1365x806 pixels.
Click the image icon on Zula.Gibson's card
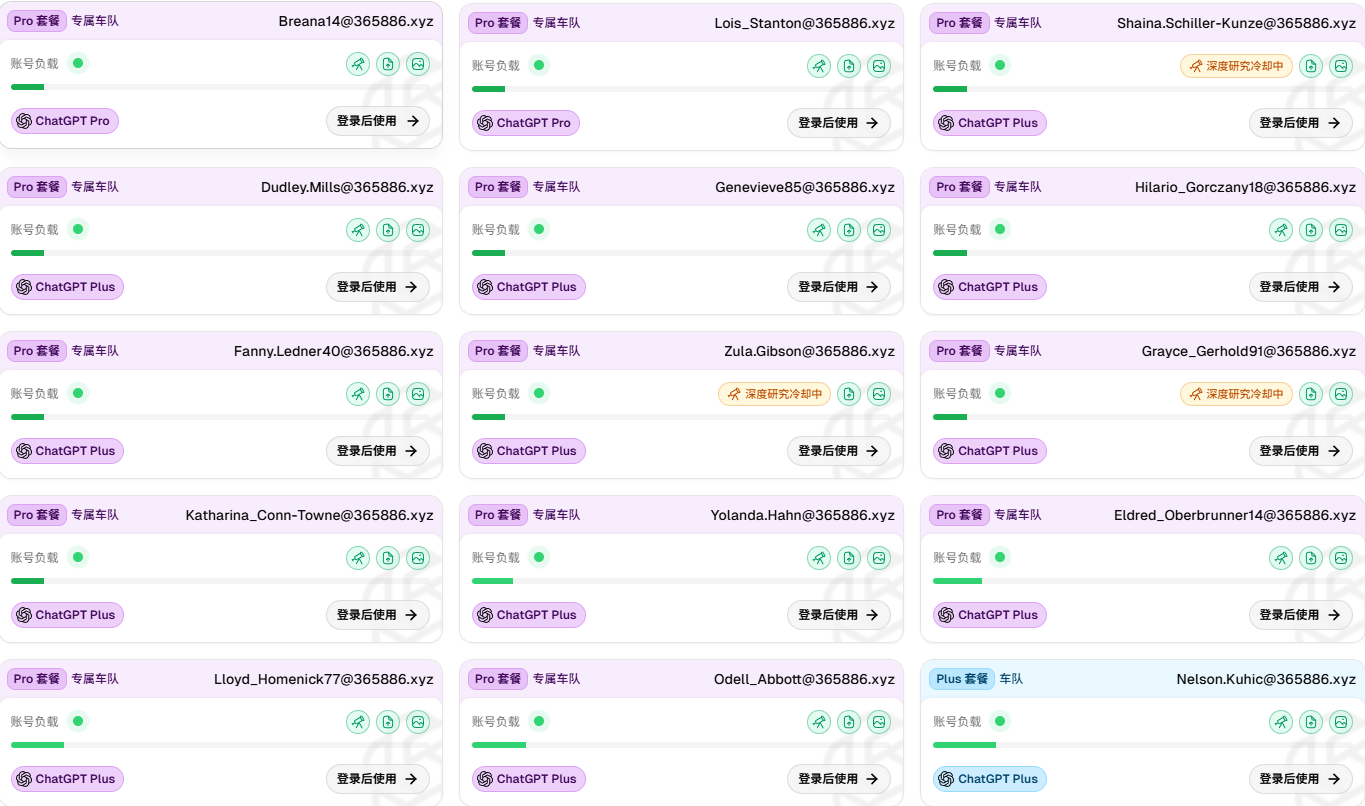(x=879, y=394)
